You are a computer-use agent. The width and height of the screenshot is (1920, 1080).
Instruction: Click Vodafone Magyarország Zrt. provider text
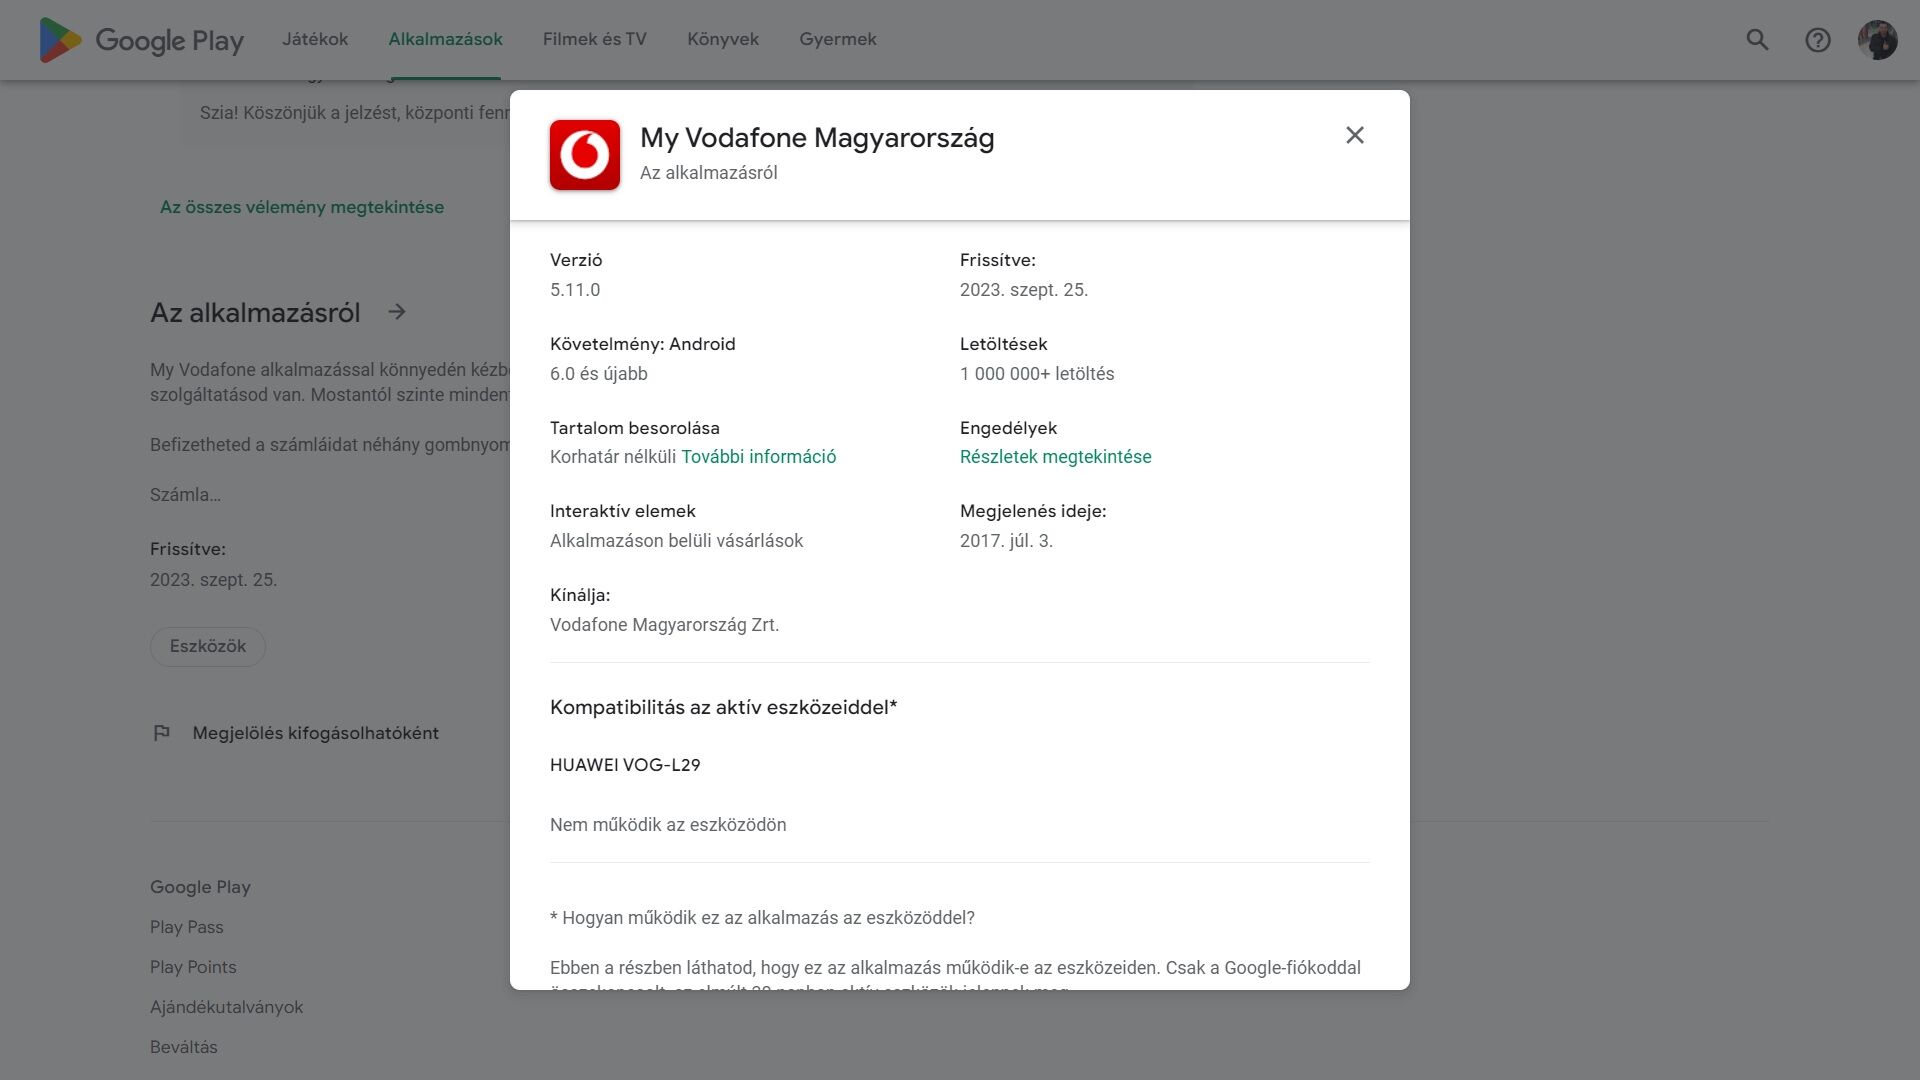665,625
